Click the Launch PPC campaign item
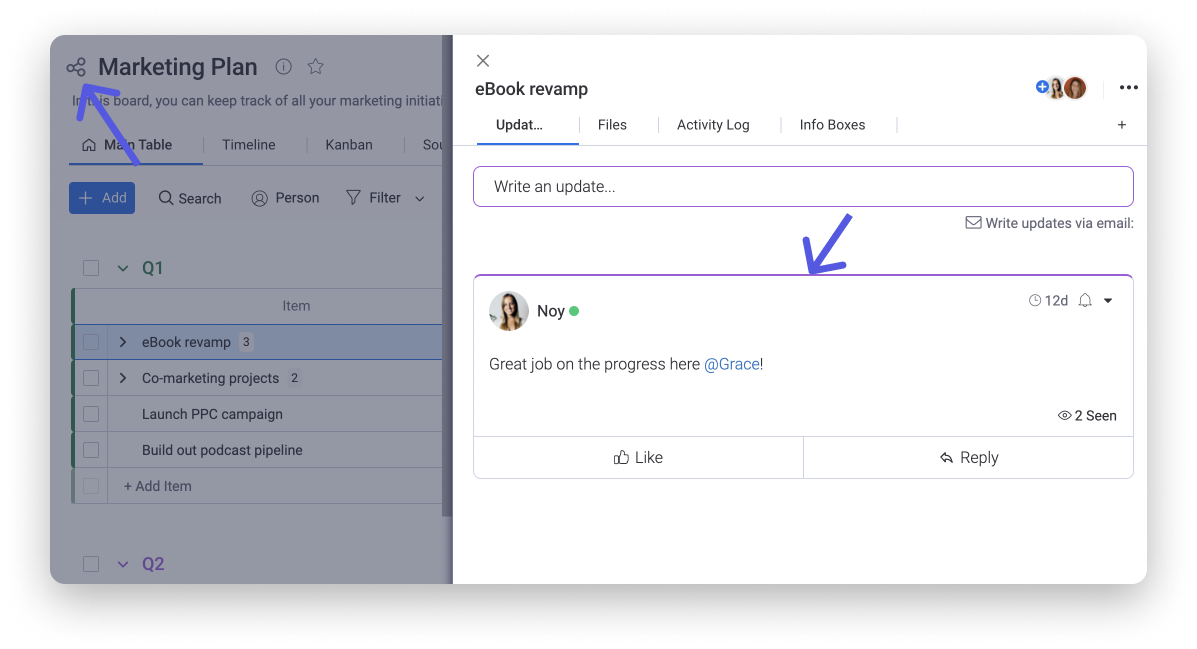Image resolution: width=1197 pixels, height=649 pixels. pos(212,414)
